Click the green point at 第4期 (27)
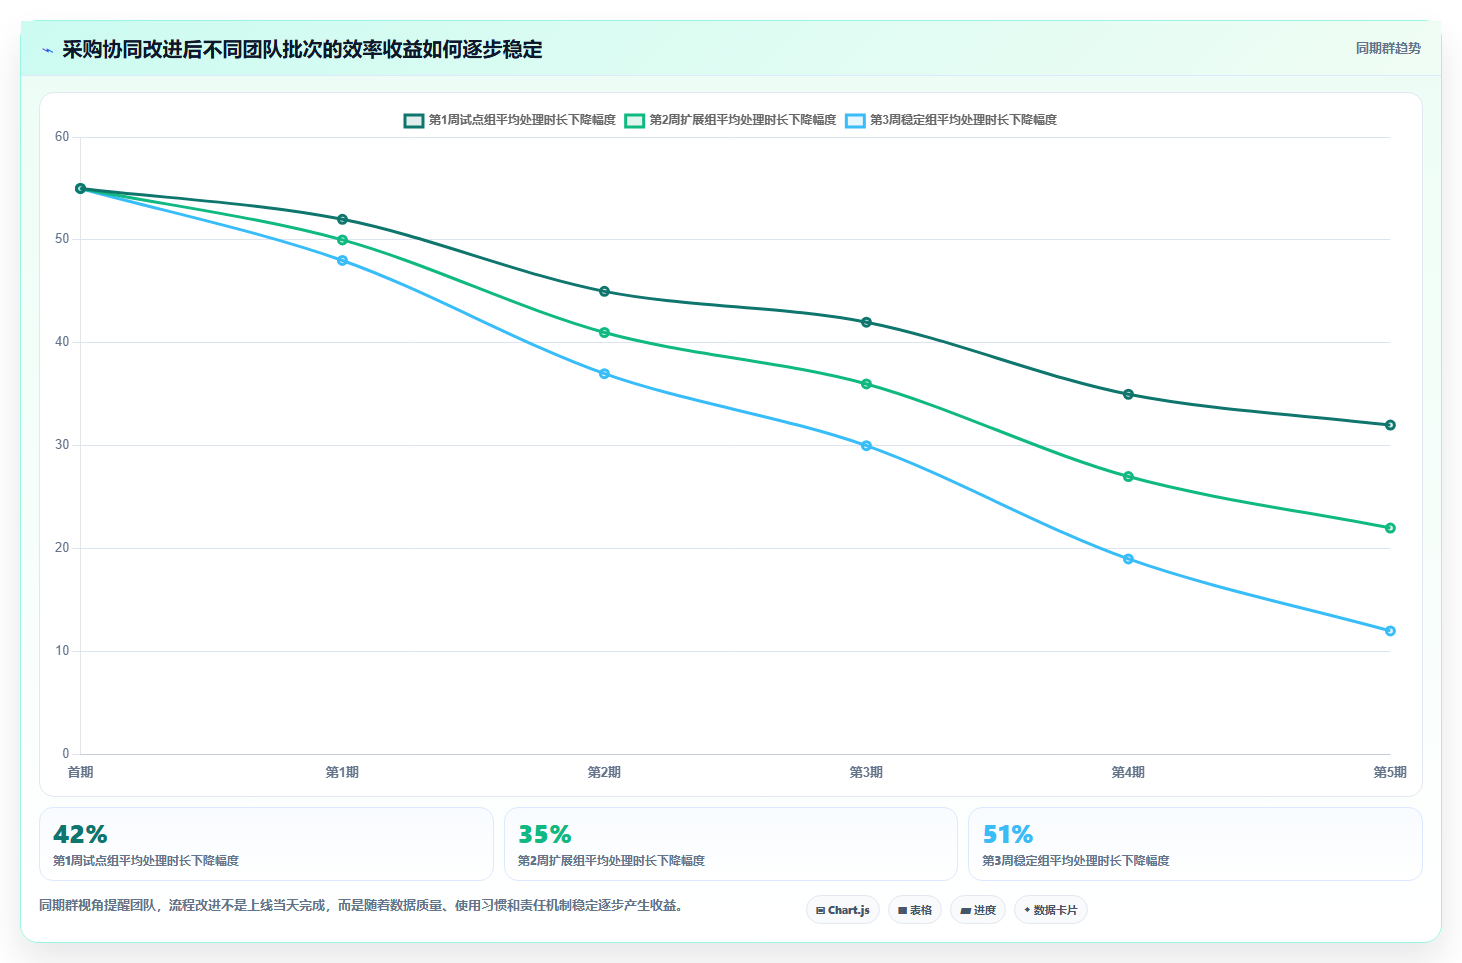The height and width of the screenshot is (963, 1462). click(x=1128, y=476)
